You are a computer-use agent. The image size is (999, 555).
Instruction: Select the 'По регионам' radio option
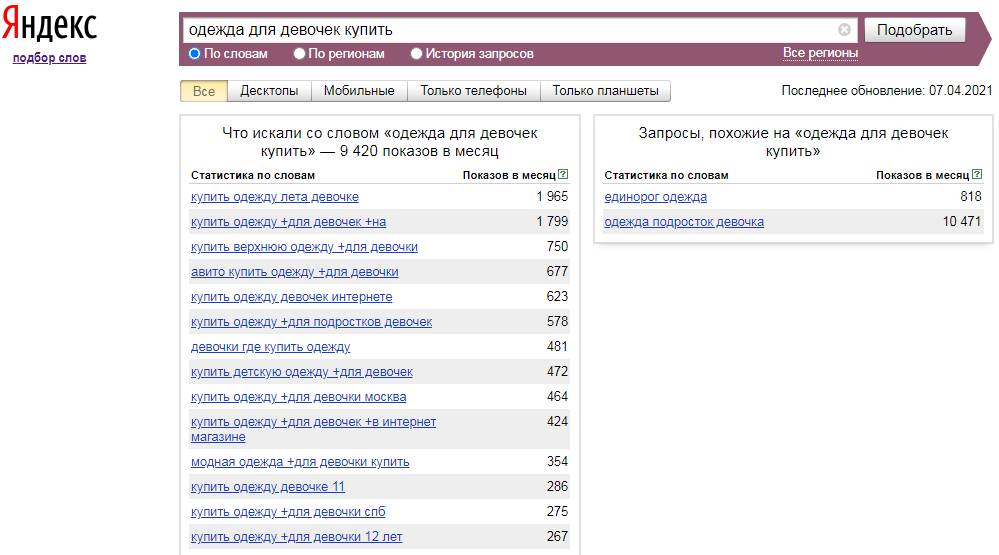(x=300, y=54)
